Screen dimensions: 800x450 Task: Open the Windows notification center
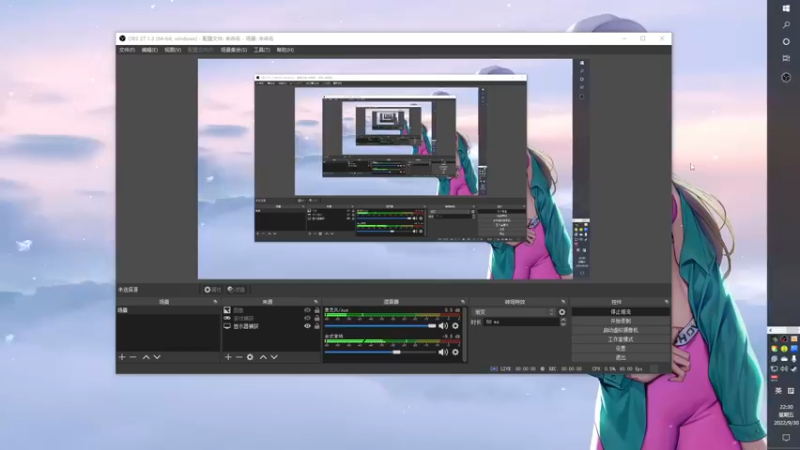click(786, 438)
